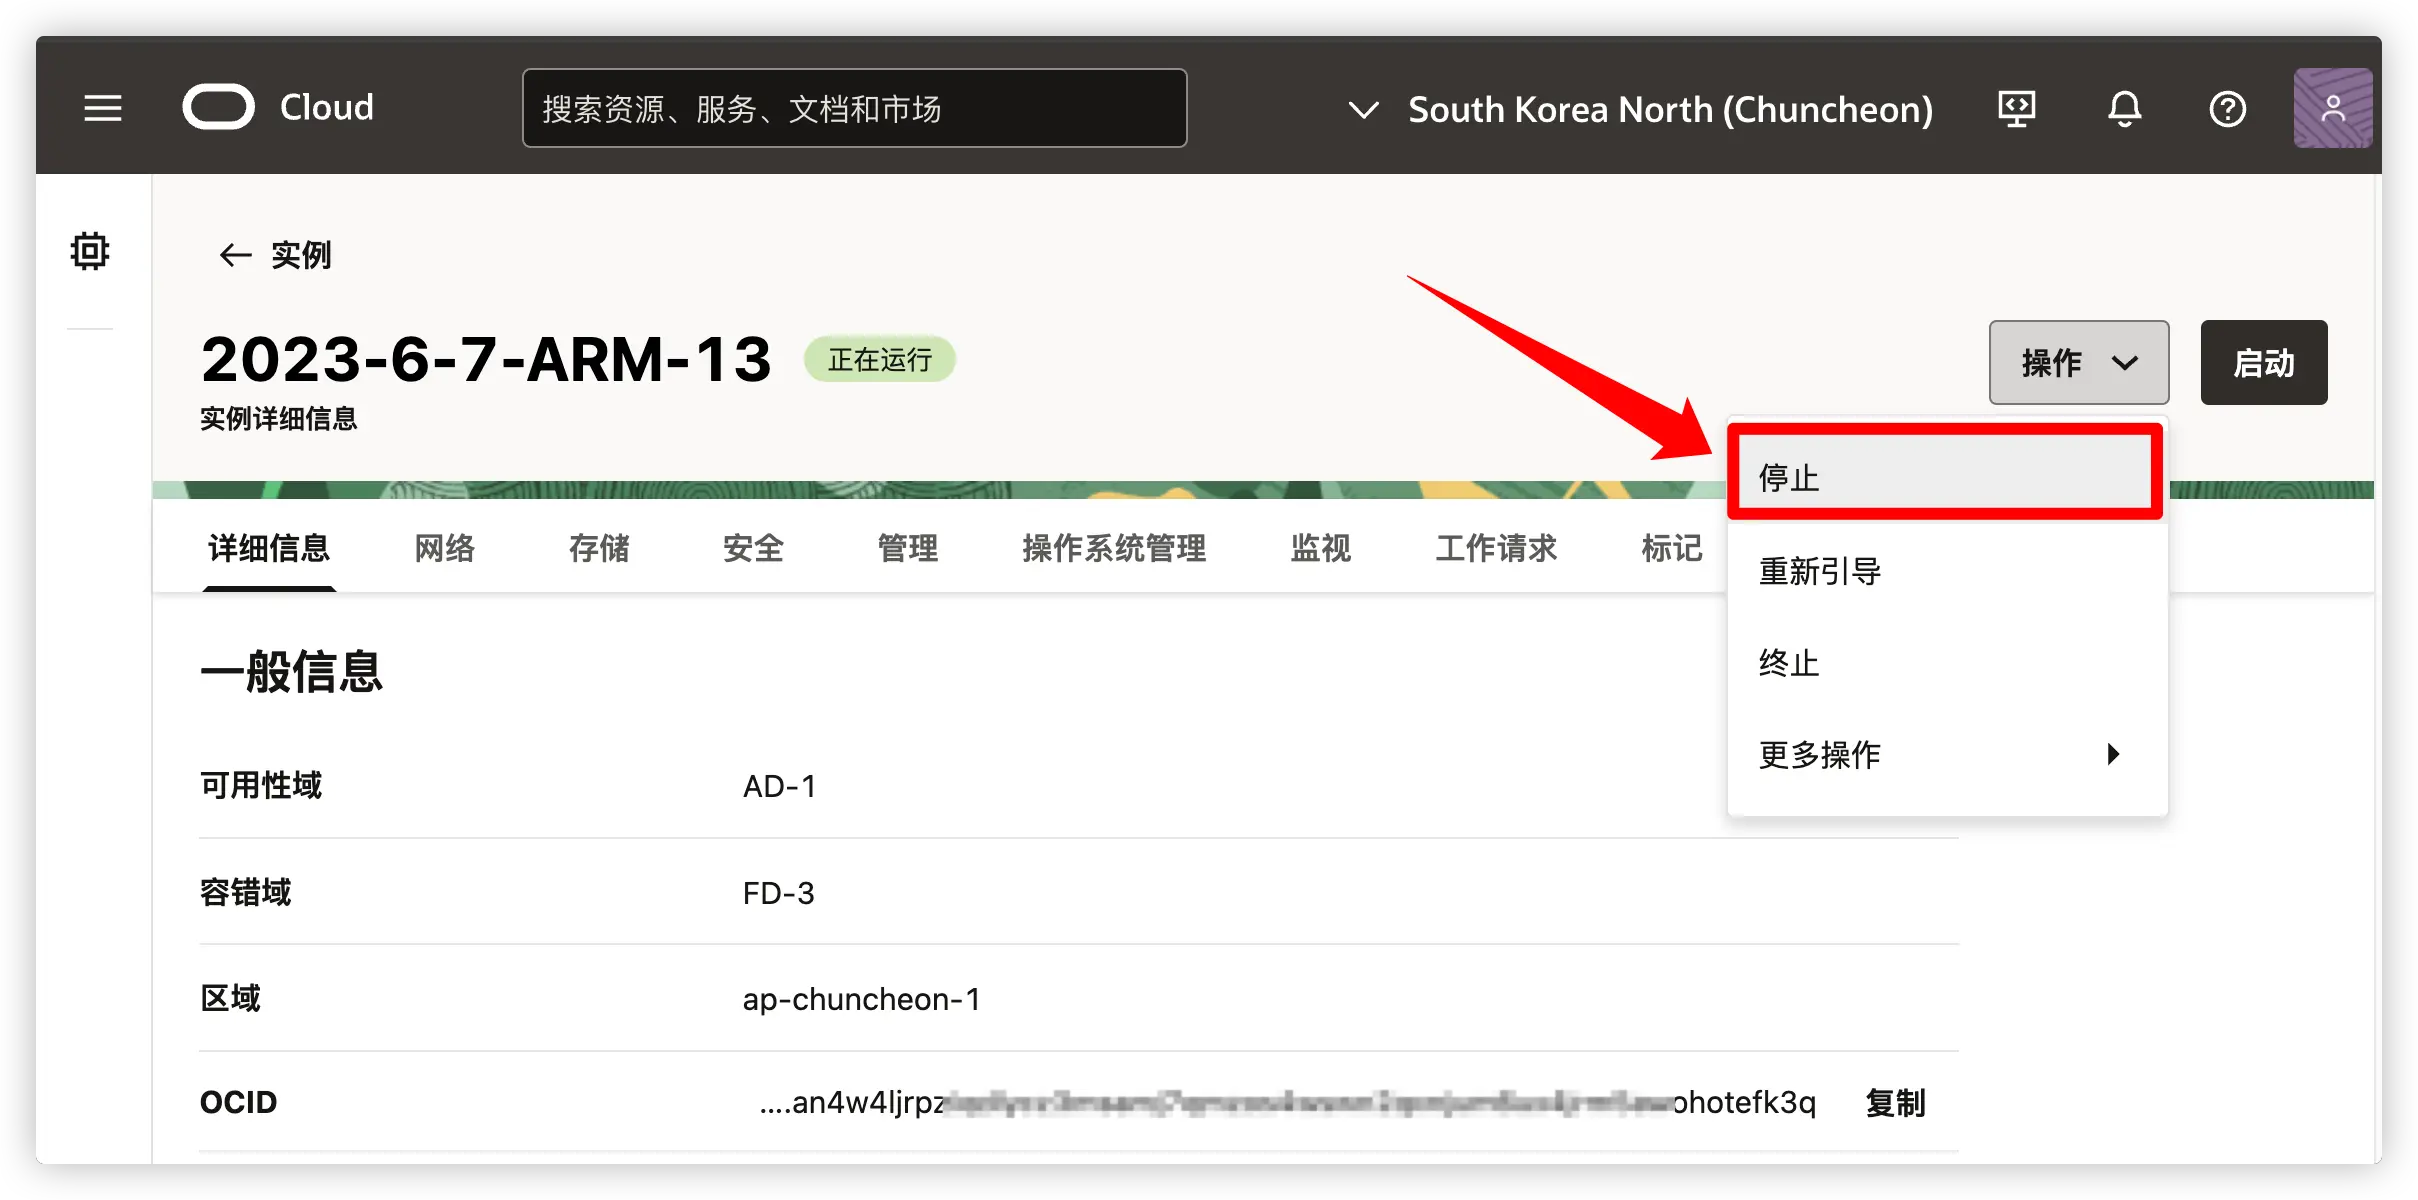Click the back arrow beside 实例
This screenshot has height=1200, width=2418.
pos(235,255)
